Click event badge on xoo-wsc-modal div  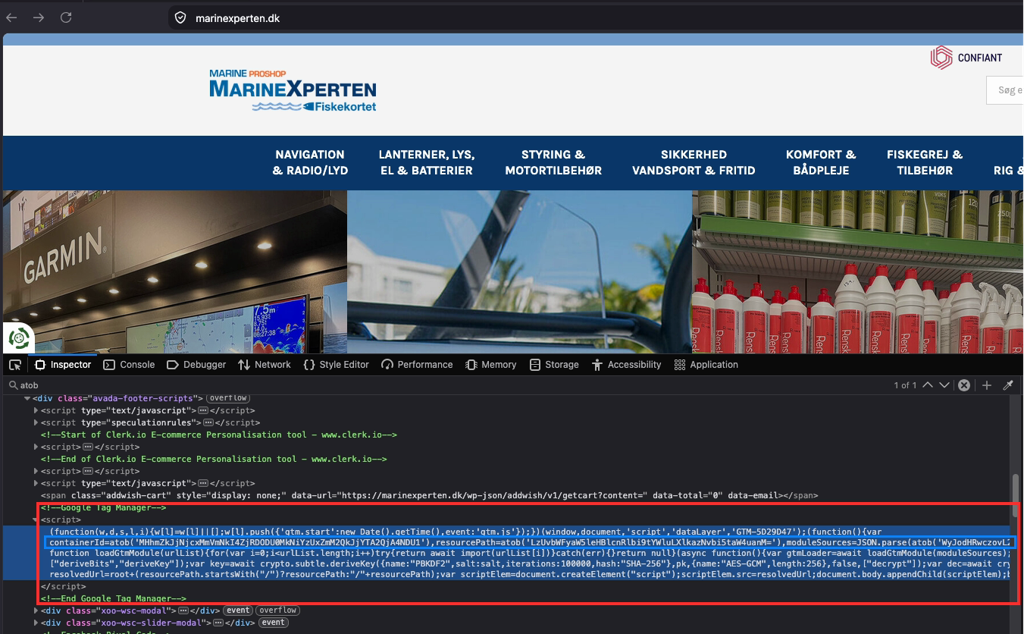pyautogui.click(x=238, y=610)
